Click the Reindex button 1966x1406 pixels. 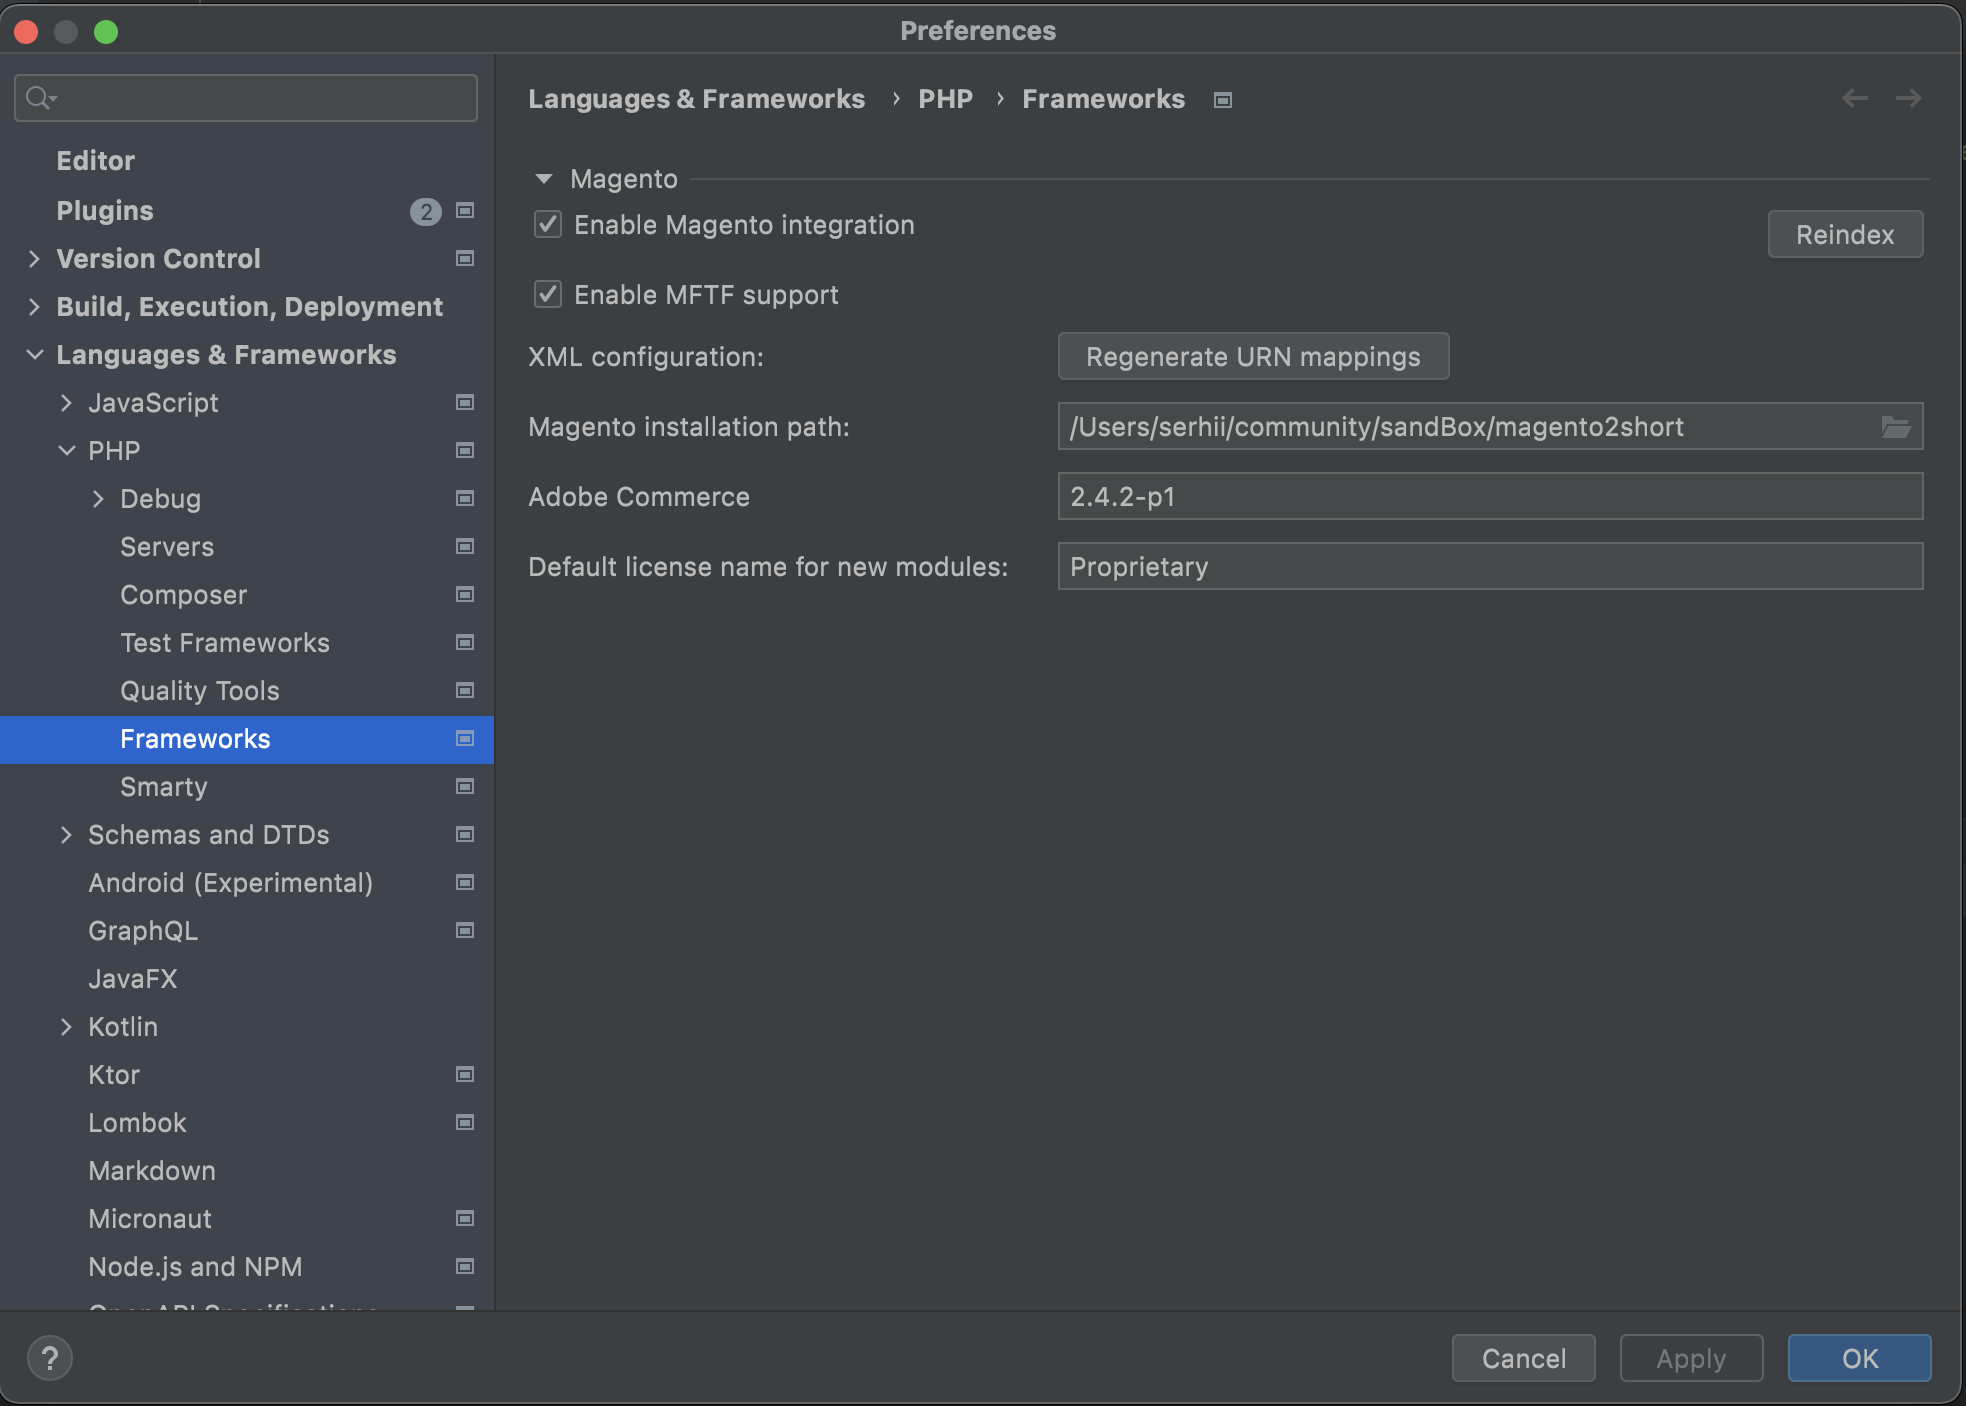click(x=1844, y=235)
